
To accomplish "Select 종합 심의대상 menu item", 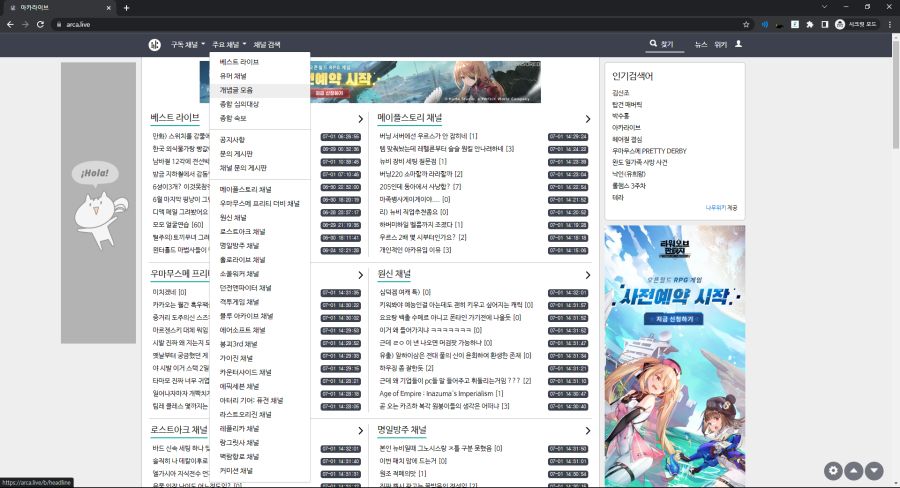I will 260,104.
